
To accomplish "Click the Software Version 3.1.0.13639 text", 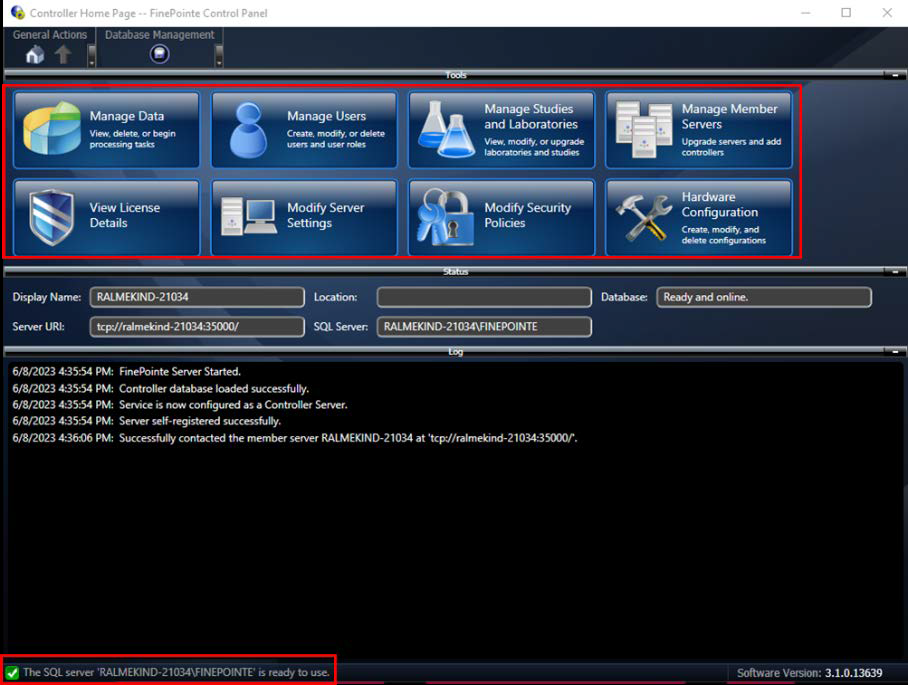I will coord(810,673).
